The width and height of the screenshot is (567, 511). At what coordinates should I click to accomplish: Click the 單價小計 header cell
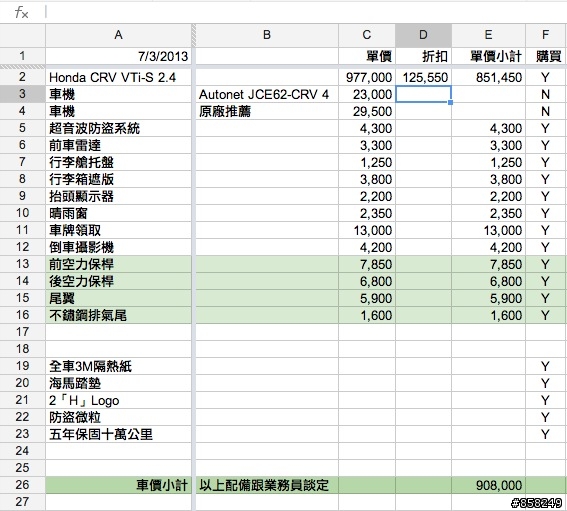(x=488, y=56)
